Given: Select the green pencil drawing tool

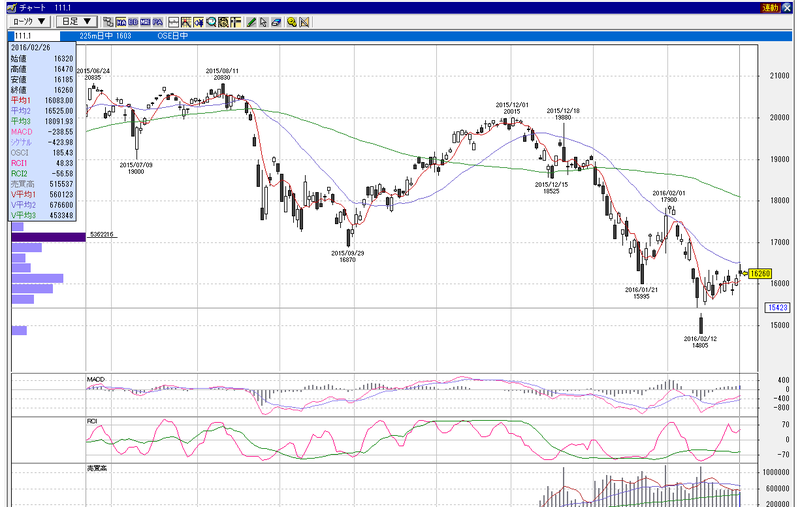Looking at the screenshot, I should 251,22.
